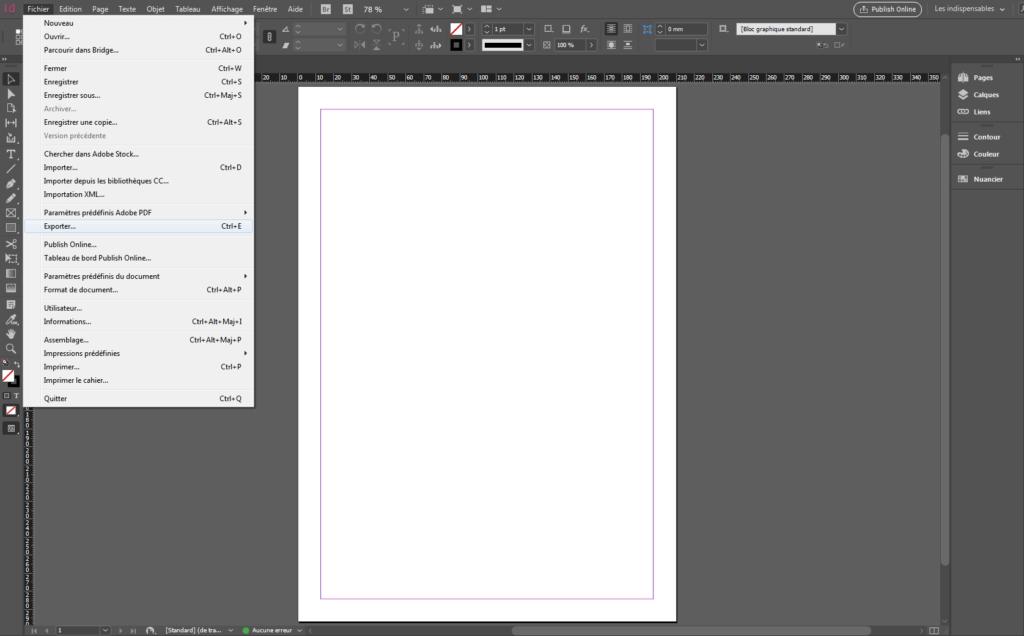Select the Zoom tool
The image size is (1024, 636).
(x=11, y=349)
